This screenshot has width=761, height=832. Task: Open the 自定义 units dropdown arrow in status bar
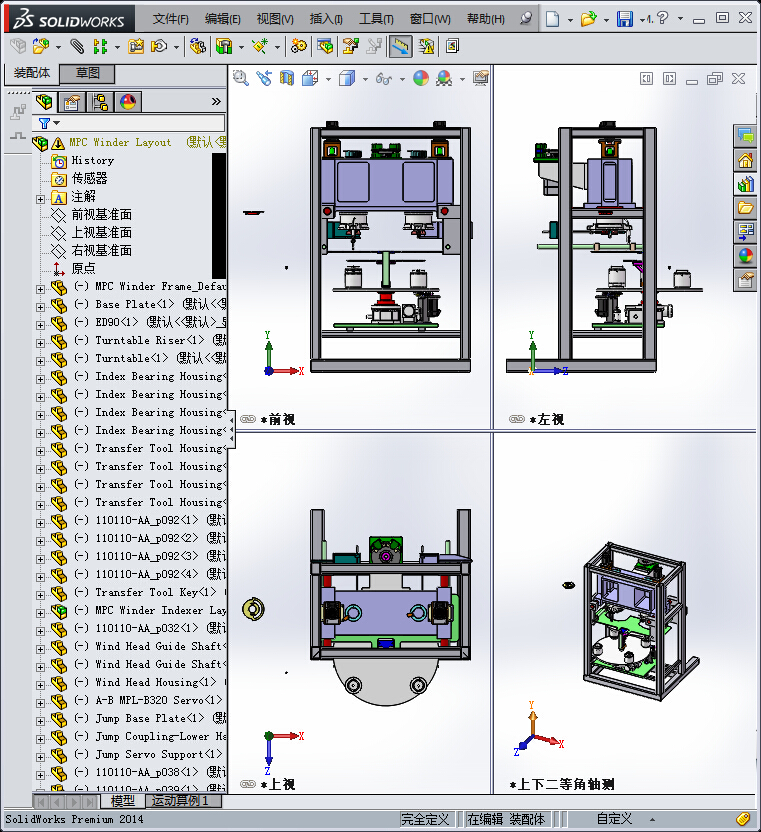click(x=652, y=819)
